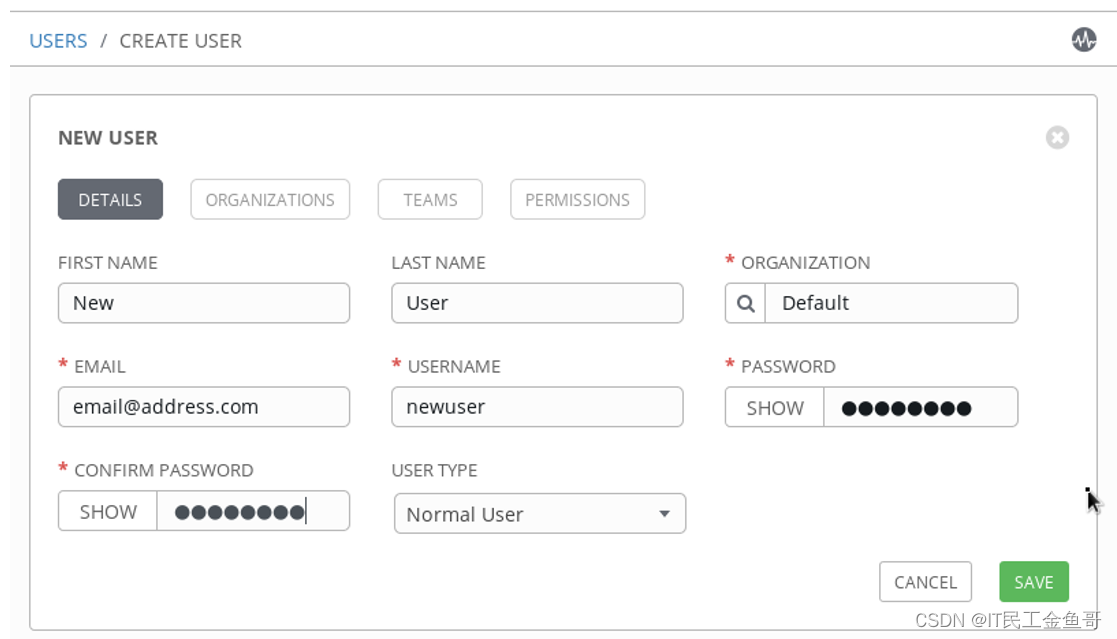Expand the User Type dropdown arrow
The width and height of the screenshot is (1117, 639).
pyautogui.click(x=664, y=514)
